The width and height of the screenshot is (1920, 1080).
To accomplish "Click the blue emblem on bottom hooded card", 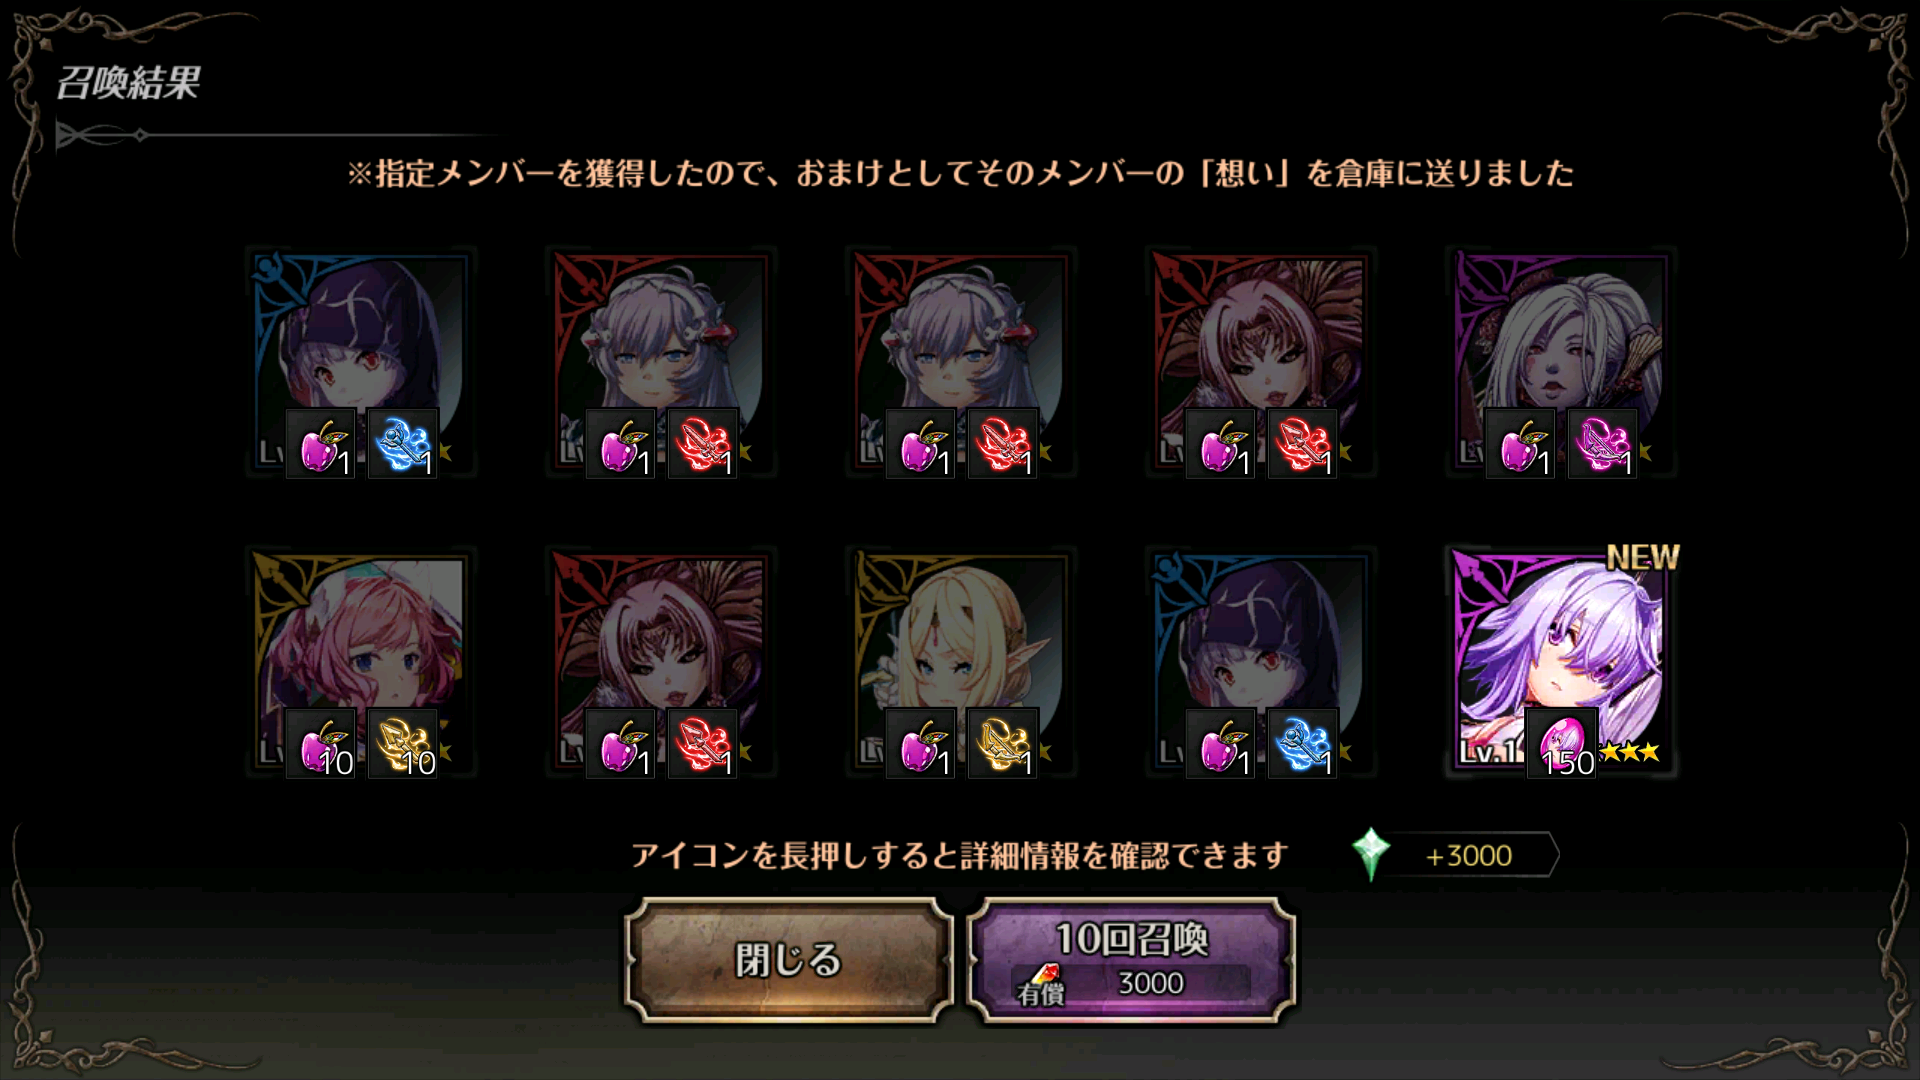I will (x=1303, y=743).
